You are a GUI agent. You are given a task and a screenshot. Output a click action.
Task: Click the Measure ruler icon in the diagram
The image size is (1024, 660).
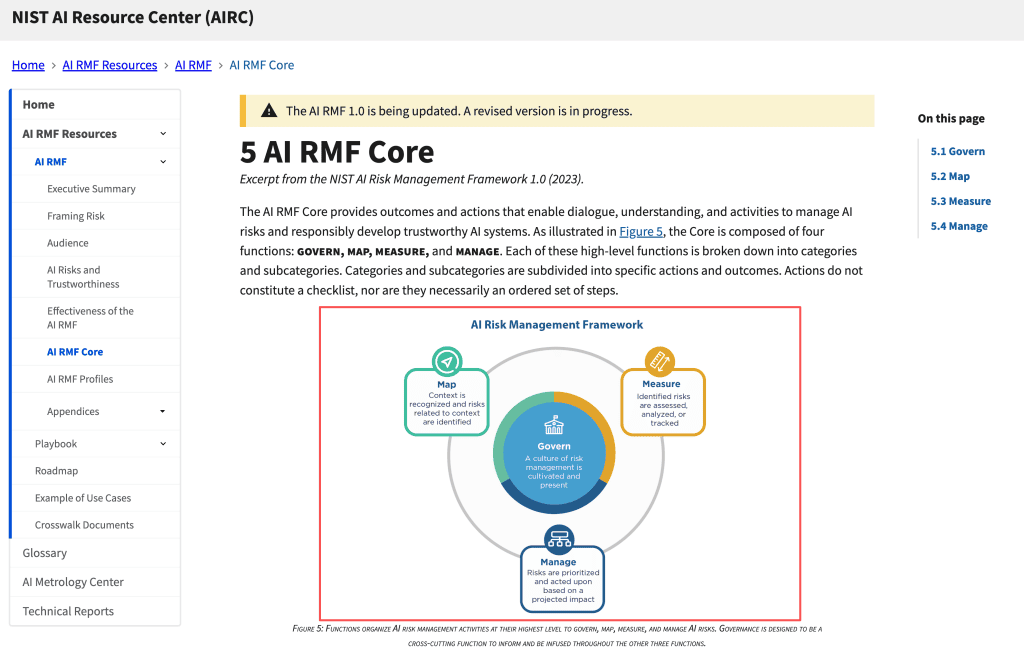pos(660,361)
